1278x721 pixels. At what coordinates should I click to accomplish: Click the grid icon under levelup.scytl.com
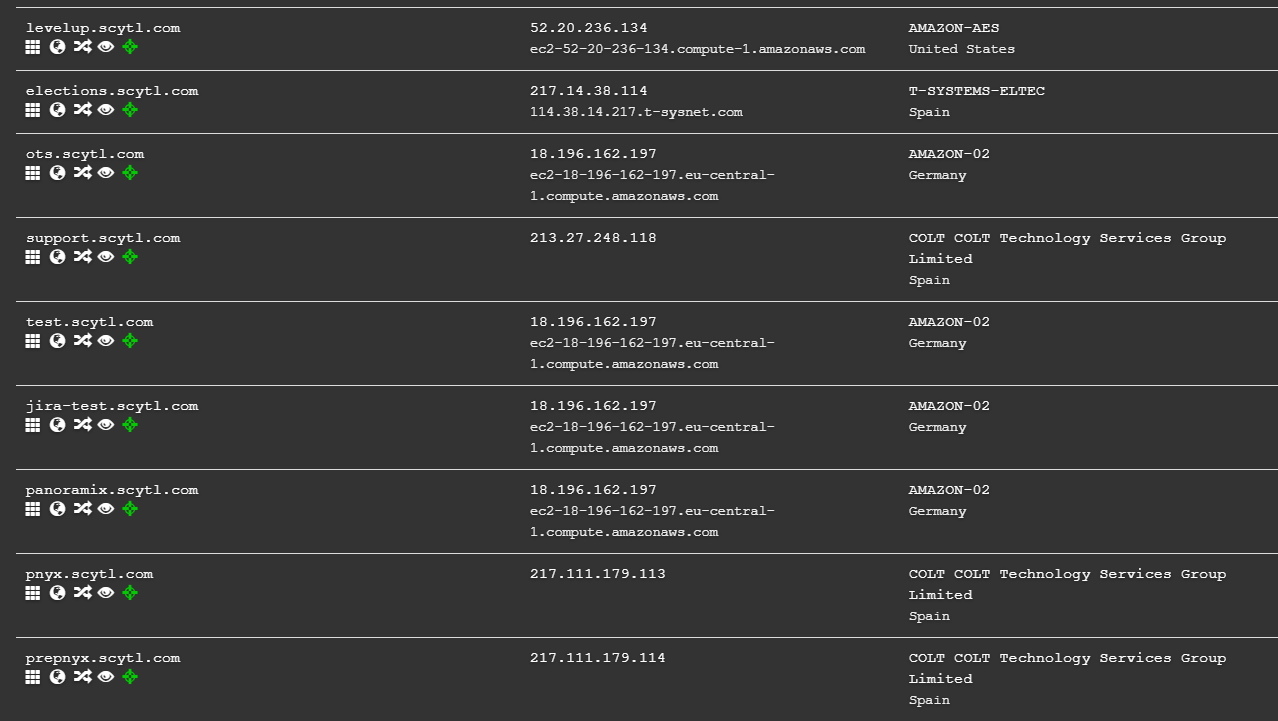tap(33, 47)
